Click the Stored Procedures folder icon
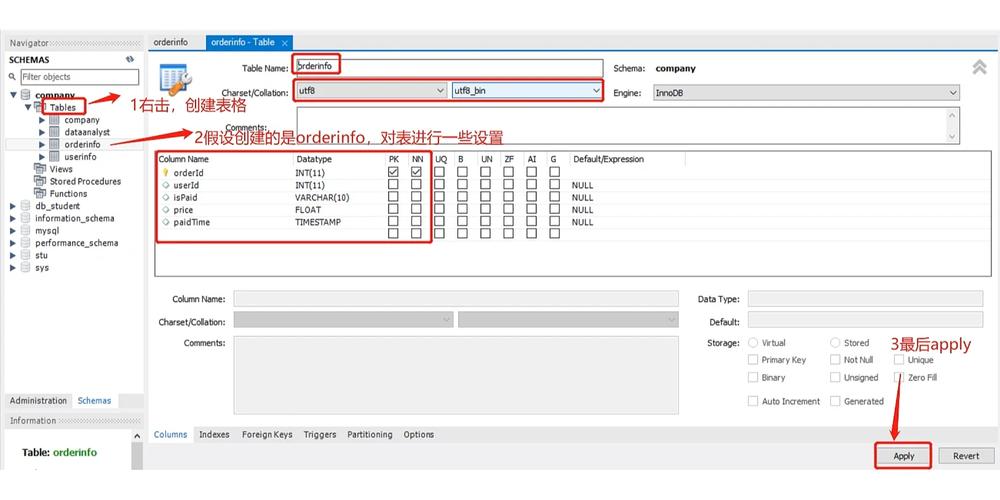Image resolution: width=1000 pixels, height=500 pixels. [40, 181]
